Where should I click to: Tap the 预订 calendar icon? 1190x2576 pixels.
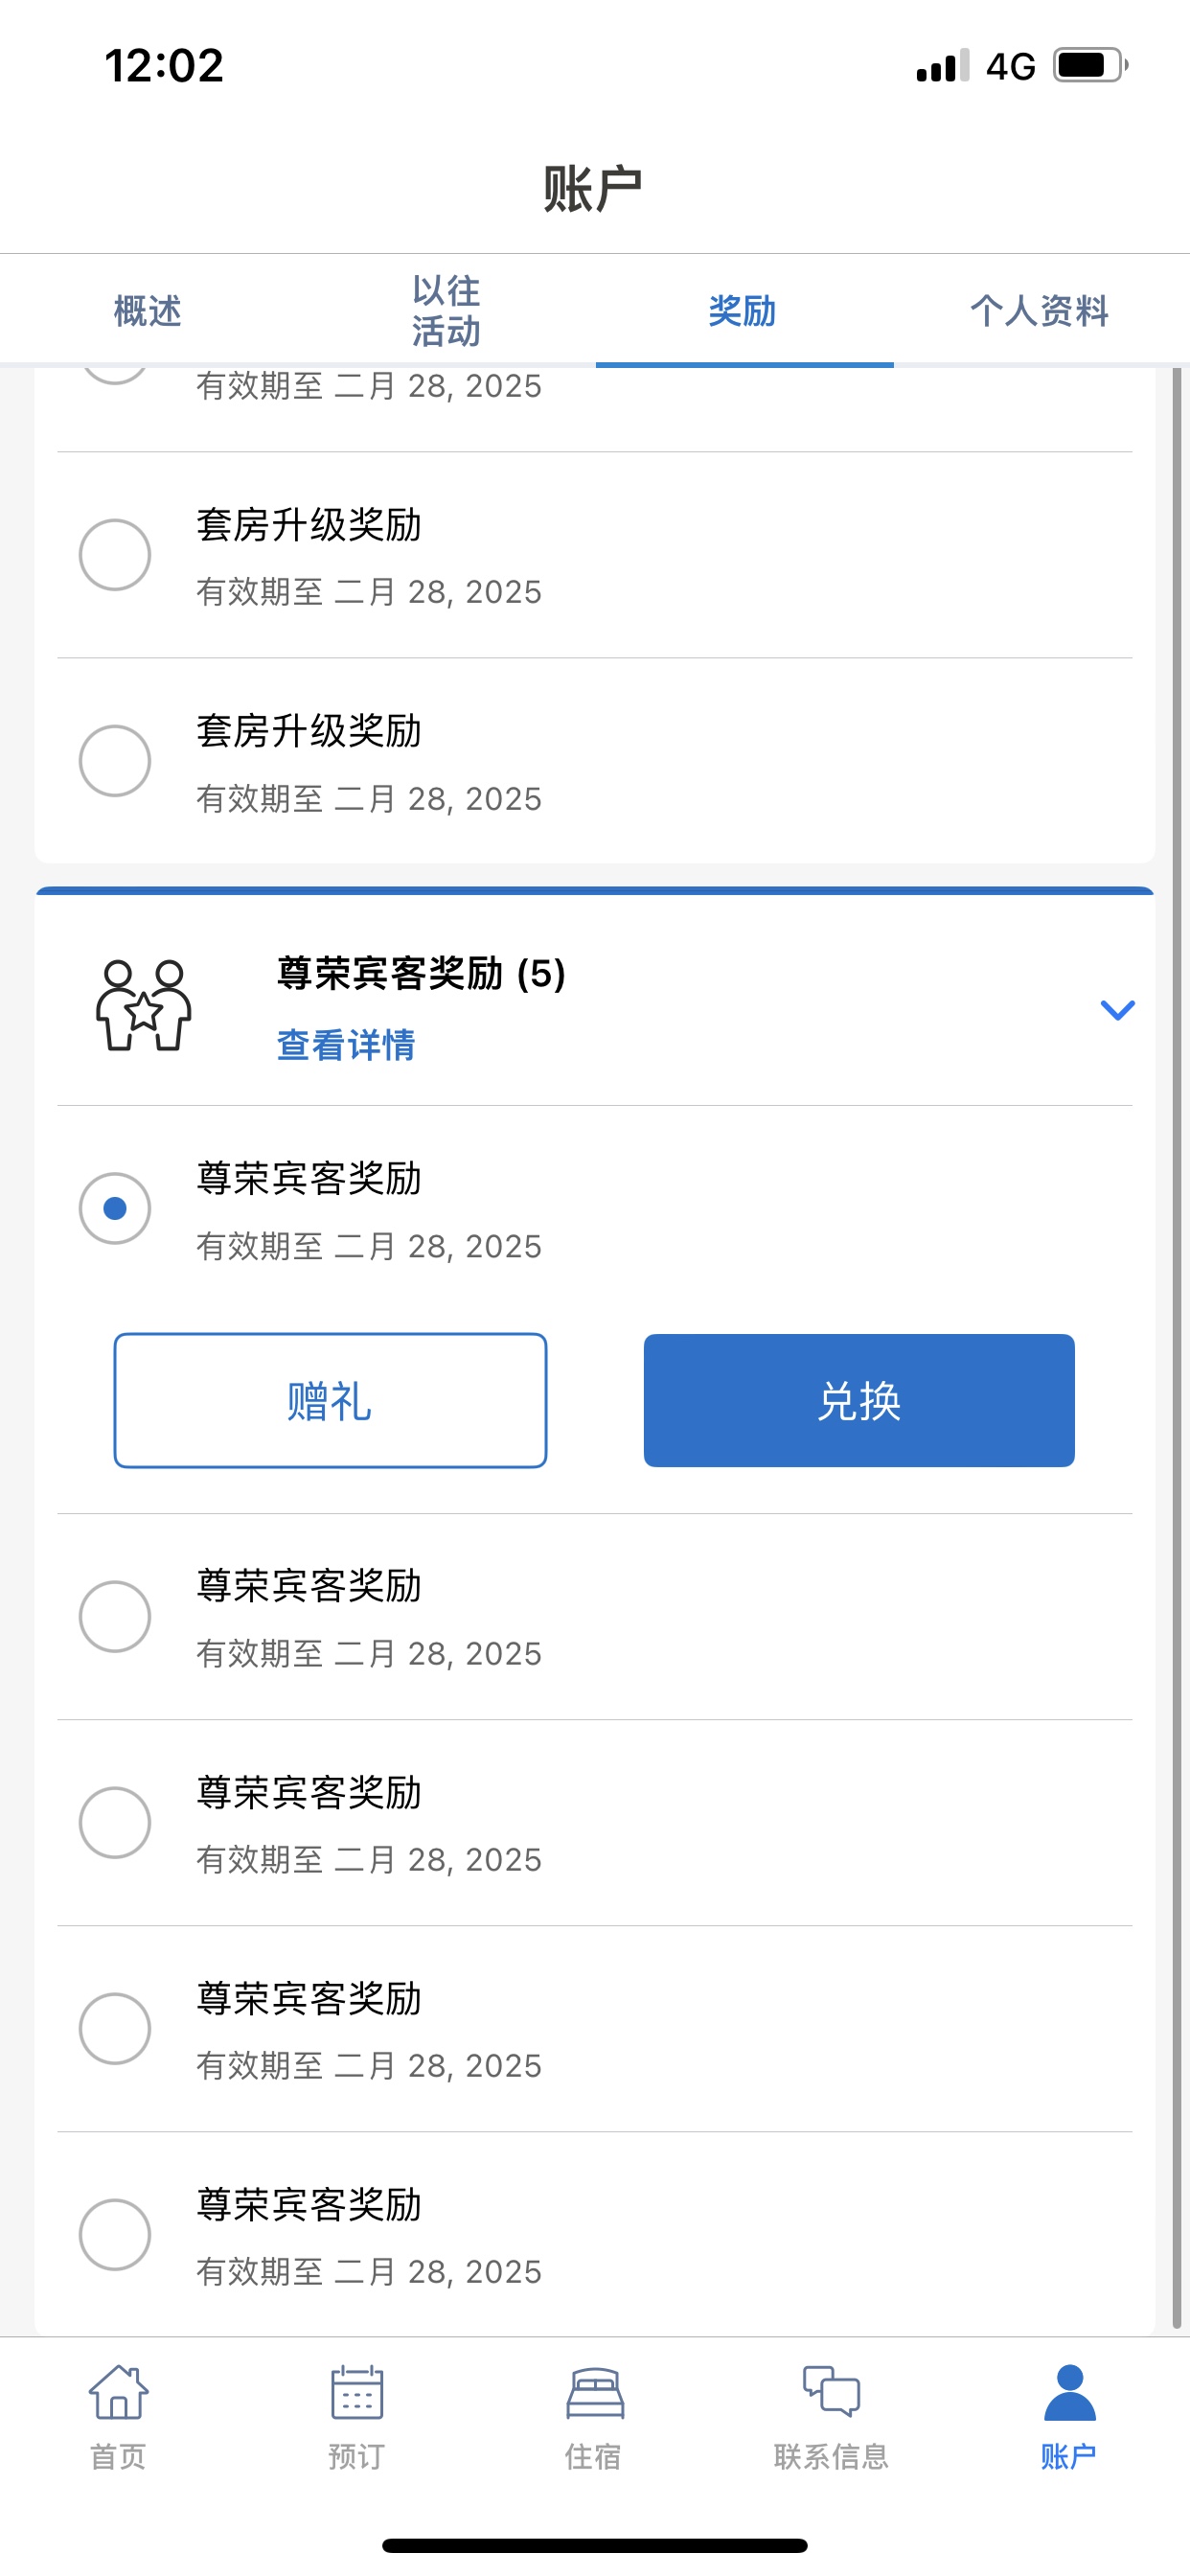[356, 2392]
